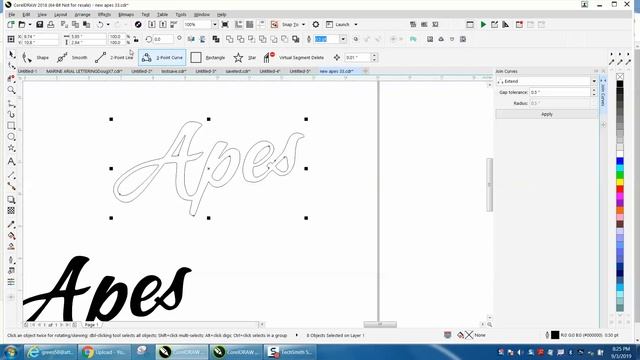Screen dimensions: 640x360
Task: Open the outline width dropdown
Action: point(343,39)
